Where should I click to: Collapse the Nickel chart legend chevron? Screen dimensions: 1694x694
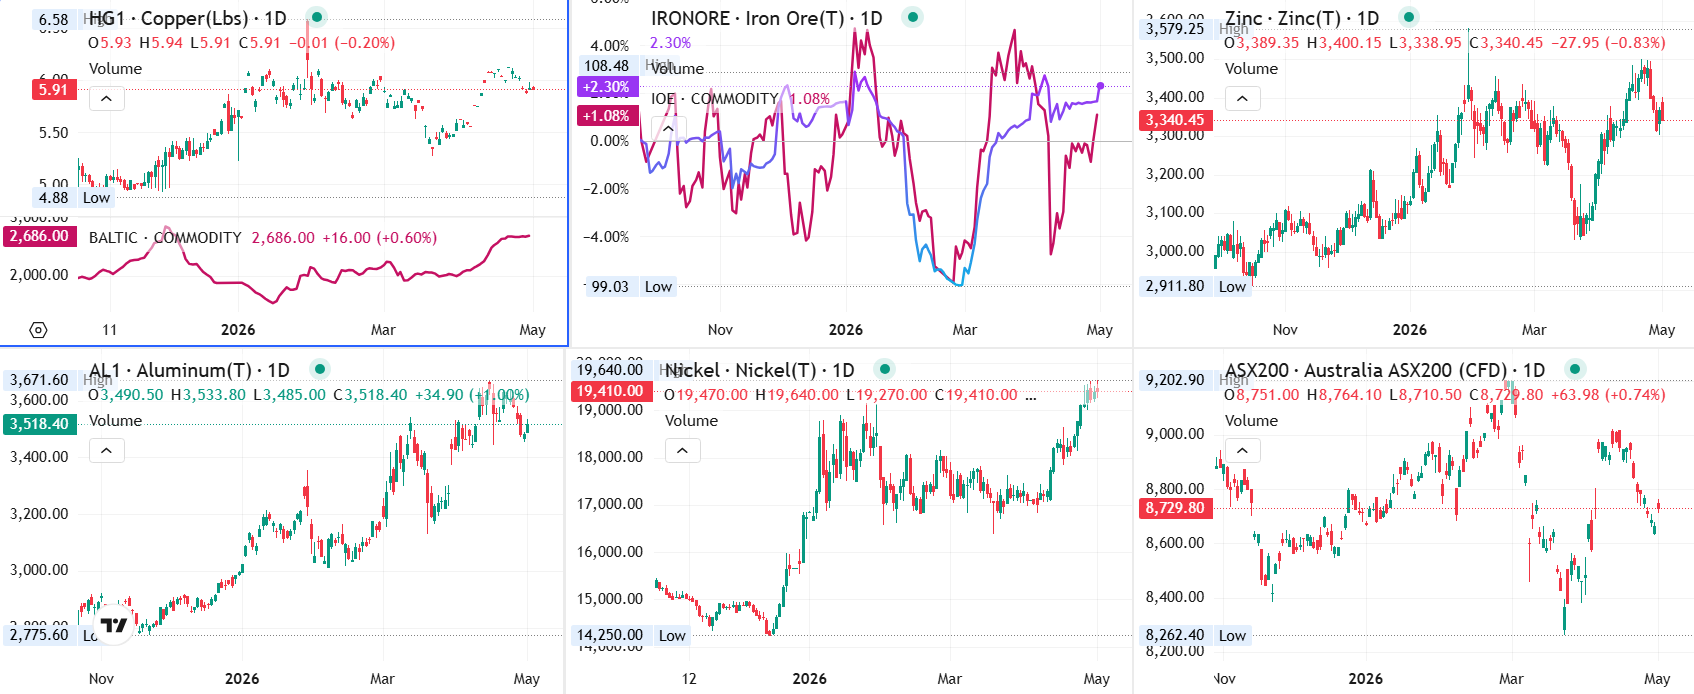tap(683, 450)
